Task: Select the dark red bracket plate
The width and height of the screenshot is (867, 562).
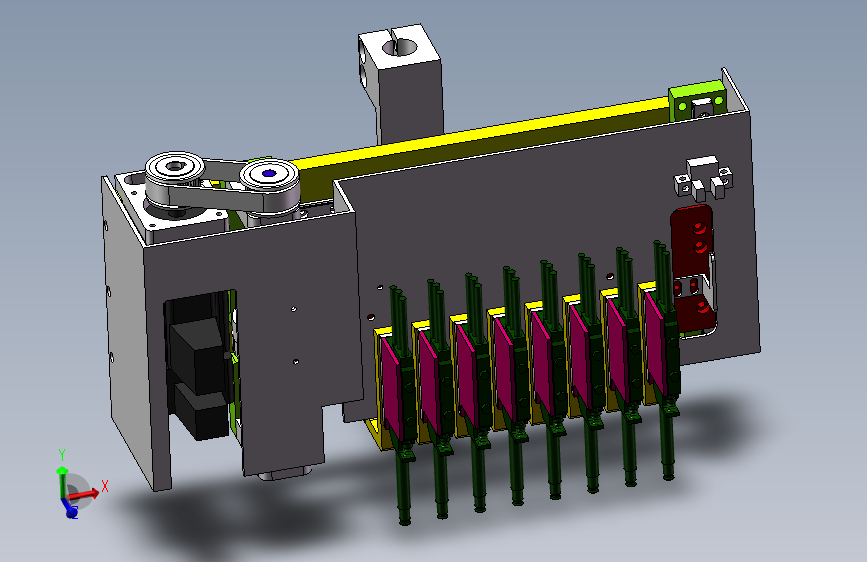Action: [691, 269]
